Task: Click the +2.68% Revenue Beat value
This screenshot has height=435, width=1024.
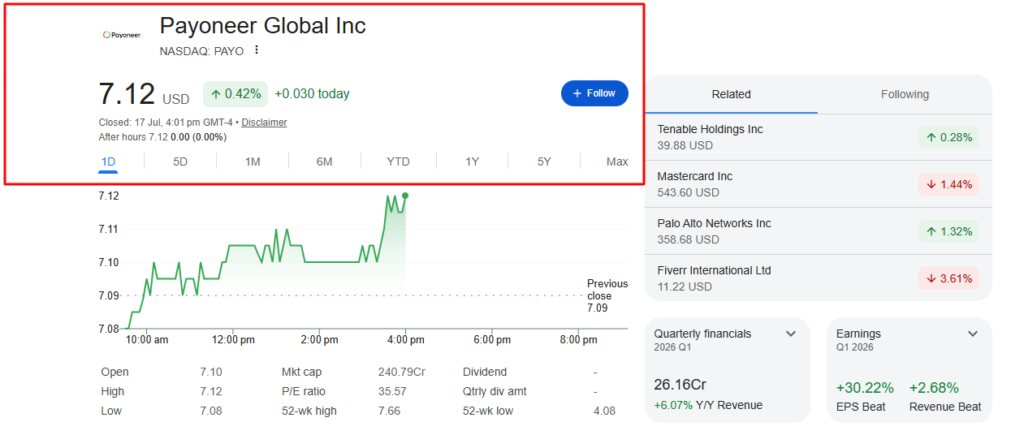Action: coord(934,388)
